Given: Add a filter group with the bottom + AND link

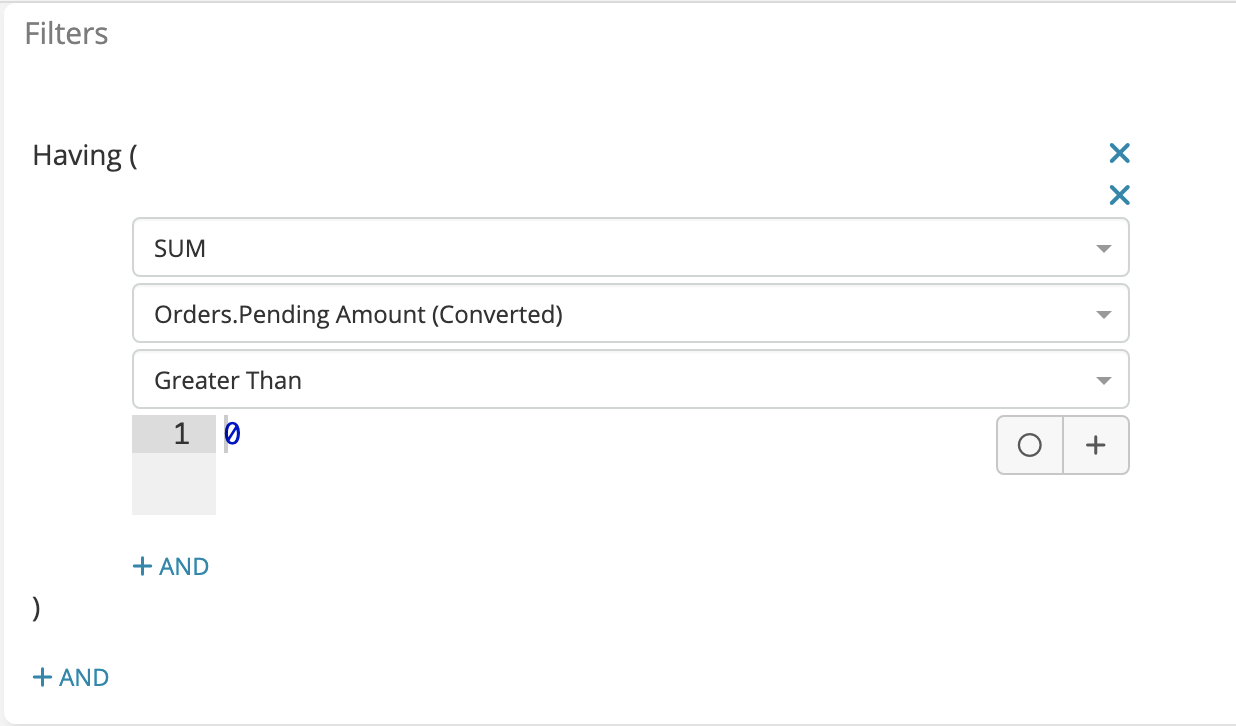Looking at the screenshot, I should pyautogui.click(x=71, y=678).
